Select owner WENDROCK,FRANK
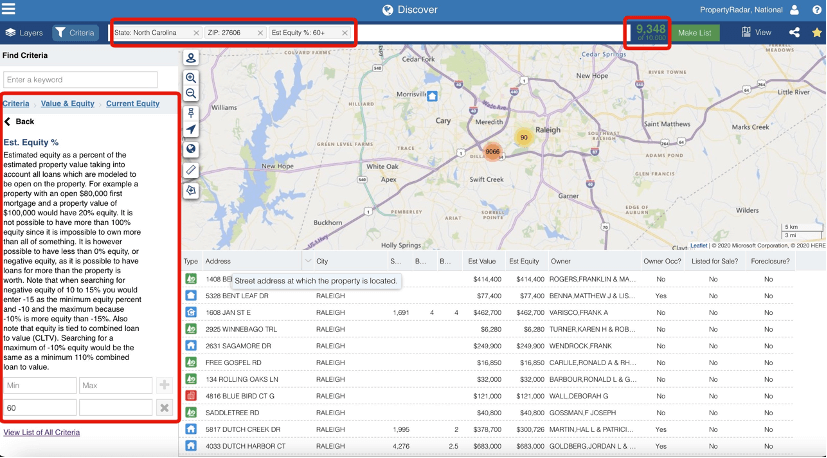 pos(581,346)
